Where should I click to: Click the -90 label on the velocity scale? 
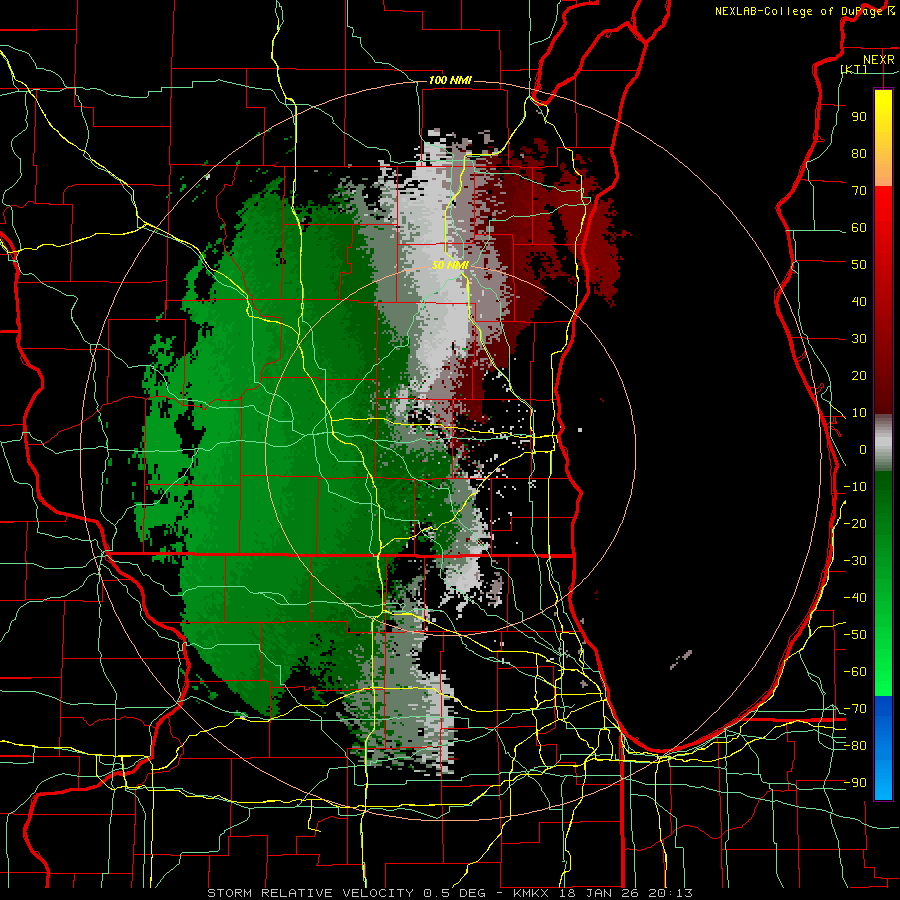coord(855,783)
